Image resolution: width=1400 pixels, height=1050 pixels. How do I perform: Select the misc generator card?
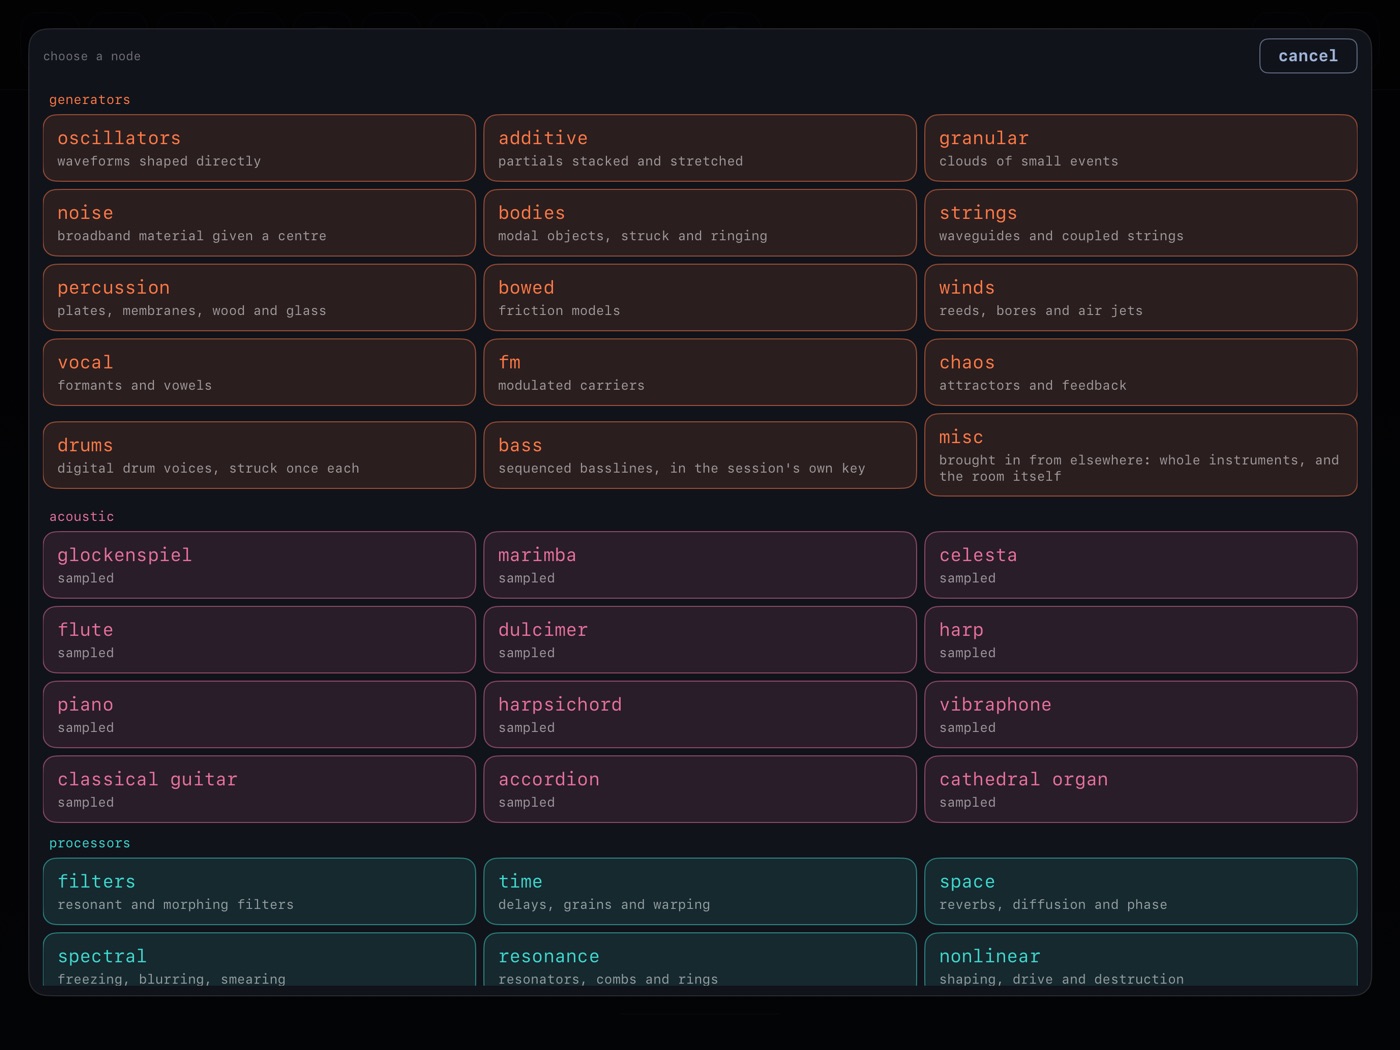[1141, 455]
